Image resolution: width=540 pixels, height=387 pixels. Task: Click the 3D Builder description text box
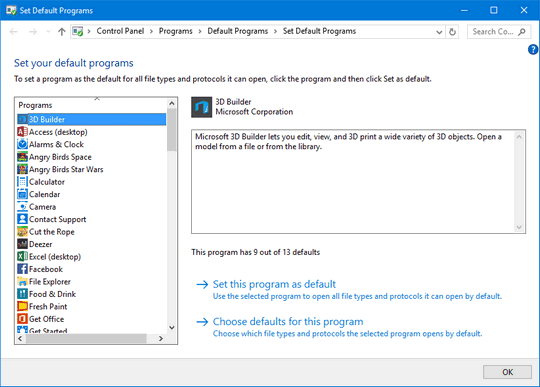click(359, 181)
